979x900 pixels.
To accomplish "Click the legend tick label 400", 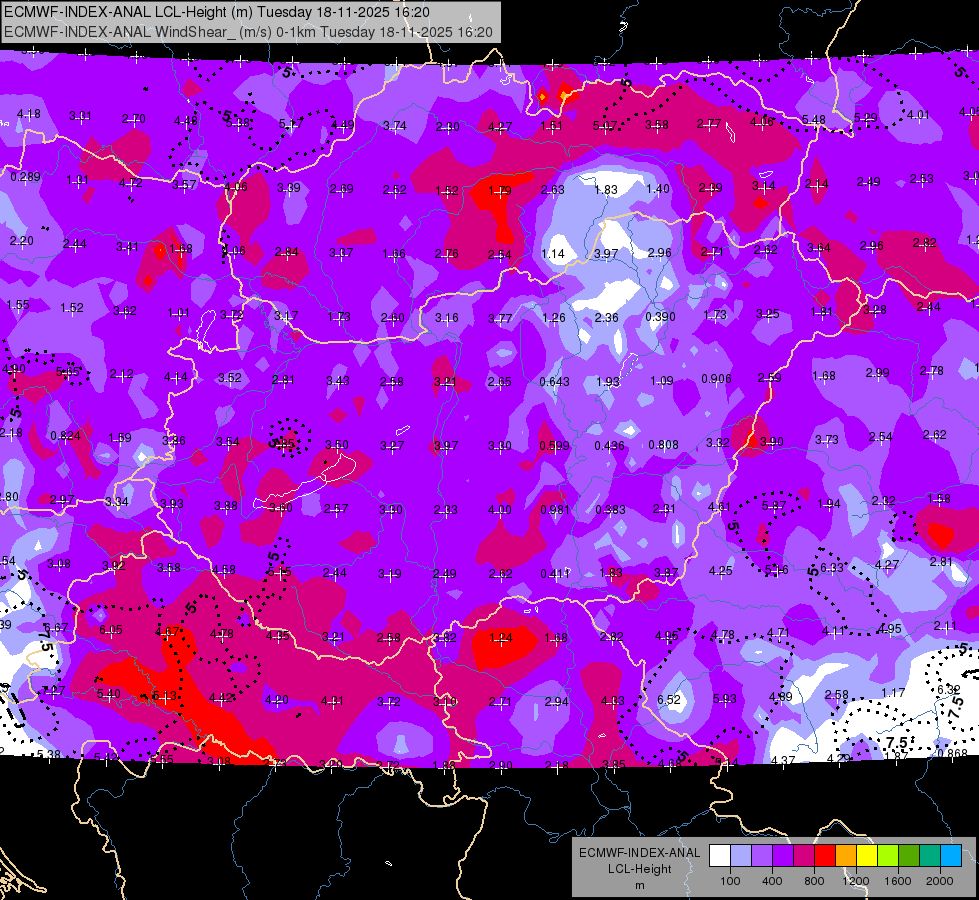I will (772, 881).
